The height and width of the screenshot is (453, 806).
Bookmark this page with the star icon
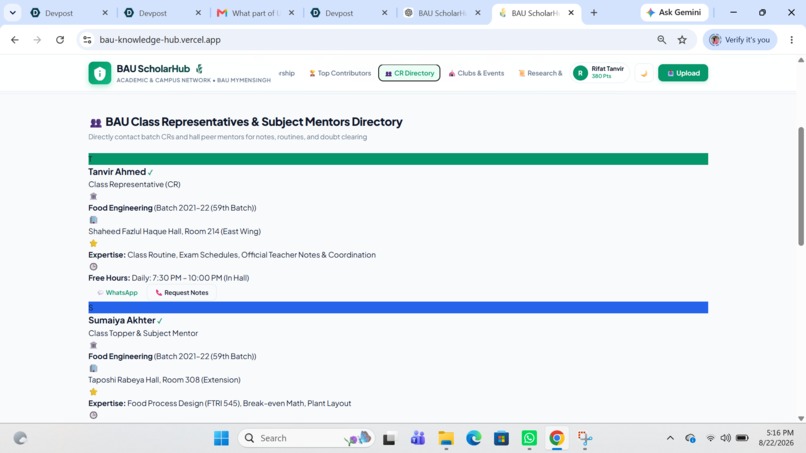coord(682,40)
